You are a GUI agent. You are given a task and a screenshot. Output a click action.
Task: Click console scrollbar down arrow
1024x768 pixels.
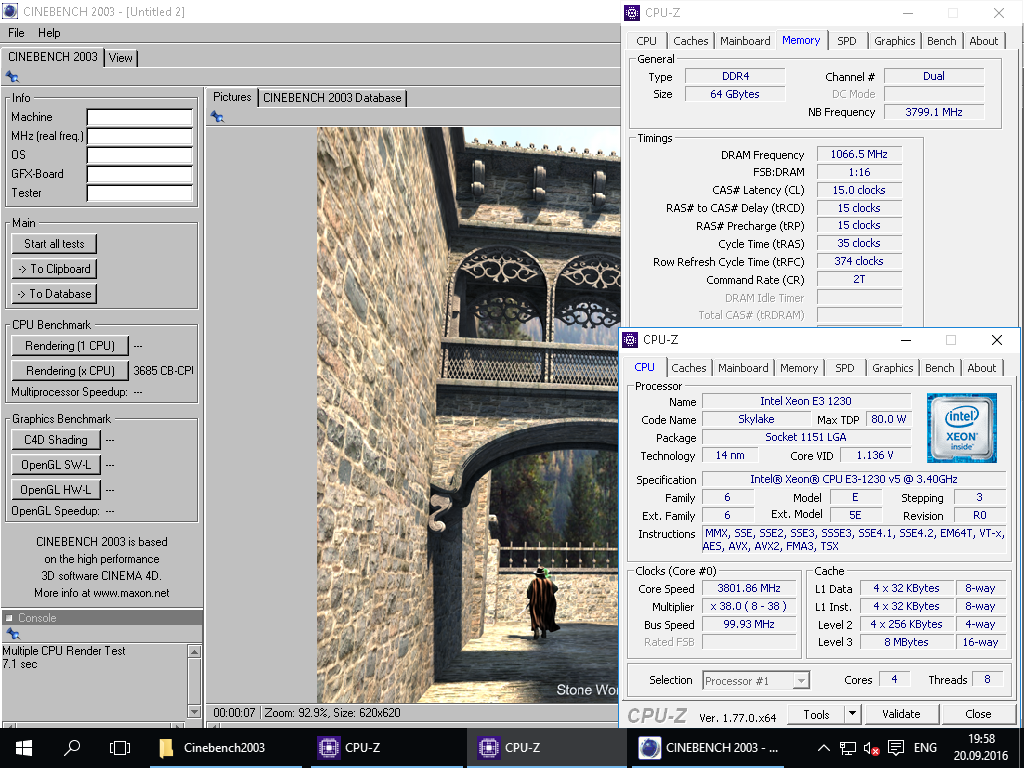click(x=194, y=711)
